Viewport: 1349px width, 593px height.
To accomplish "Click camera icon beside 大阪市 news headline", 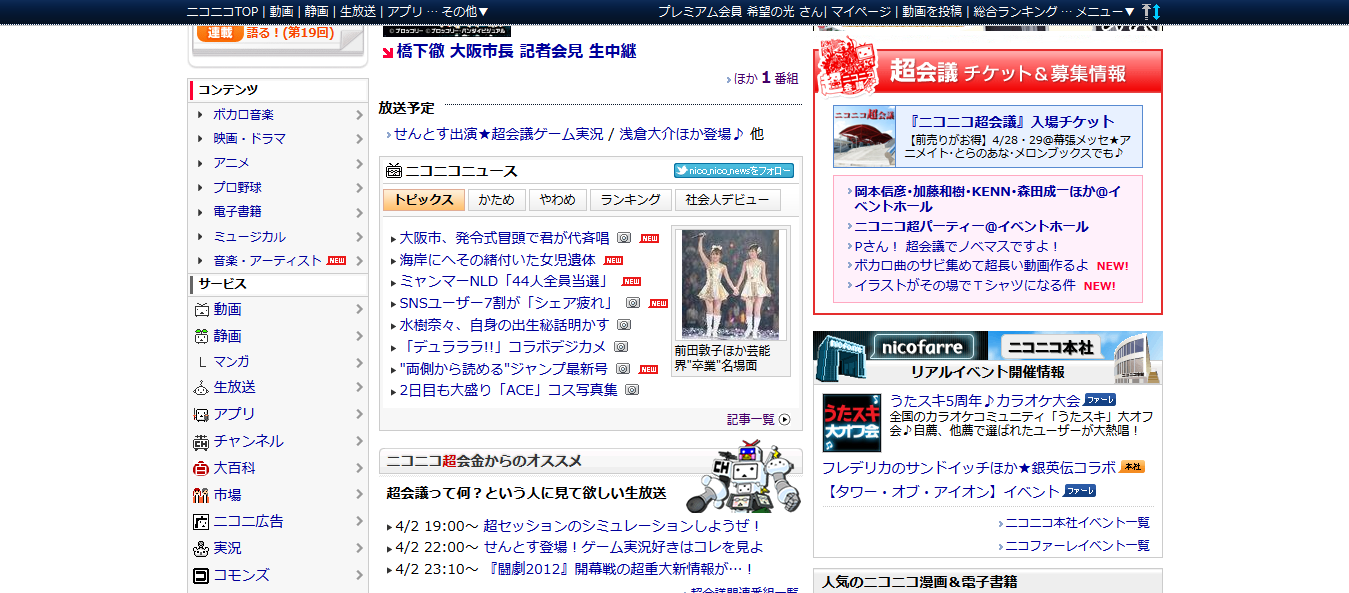I will pyautogui.click(x=624, y=238).
